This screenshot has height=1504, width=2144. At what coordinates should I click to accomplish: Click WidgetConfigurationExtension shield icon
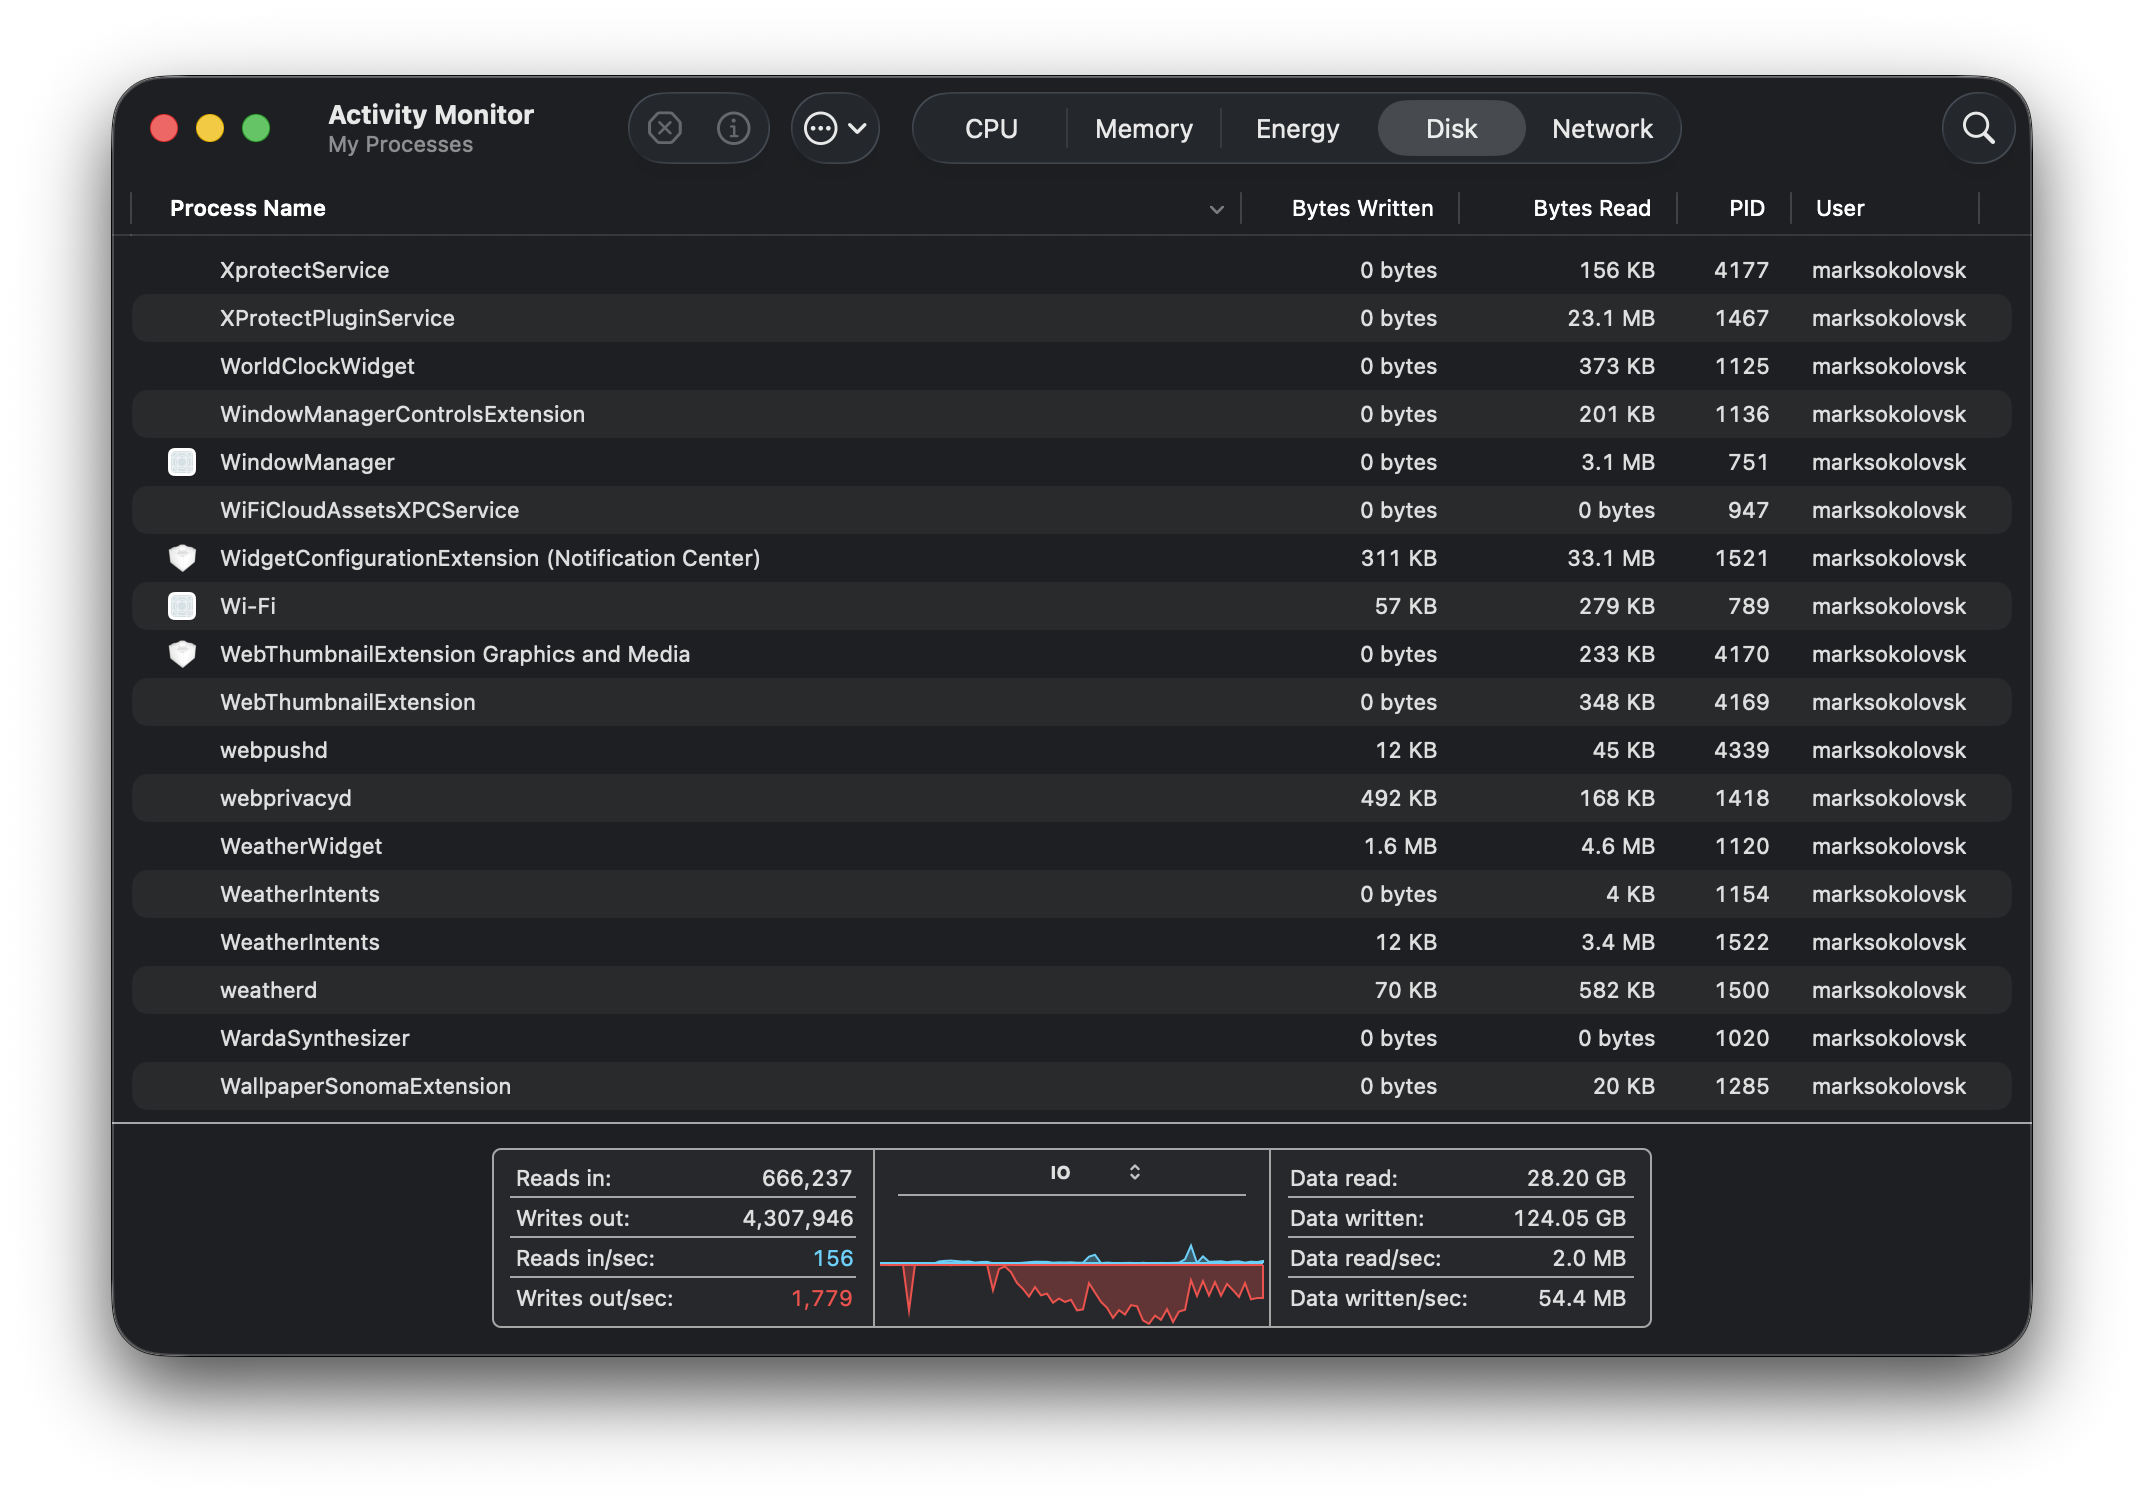pyautogui.click(x=182, y=558)
